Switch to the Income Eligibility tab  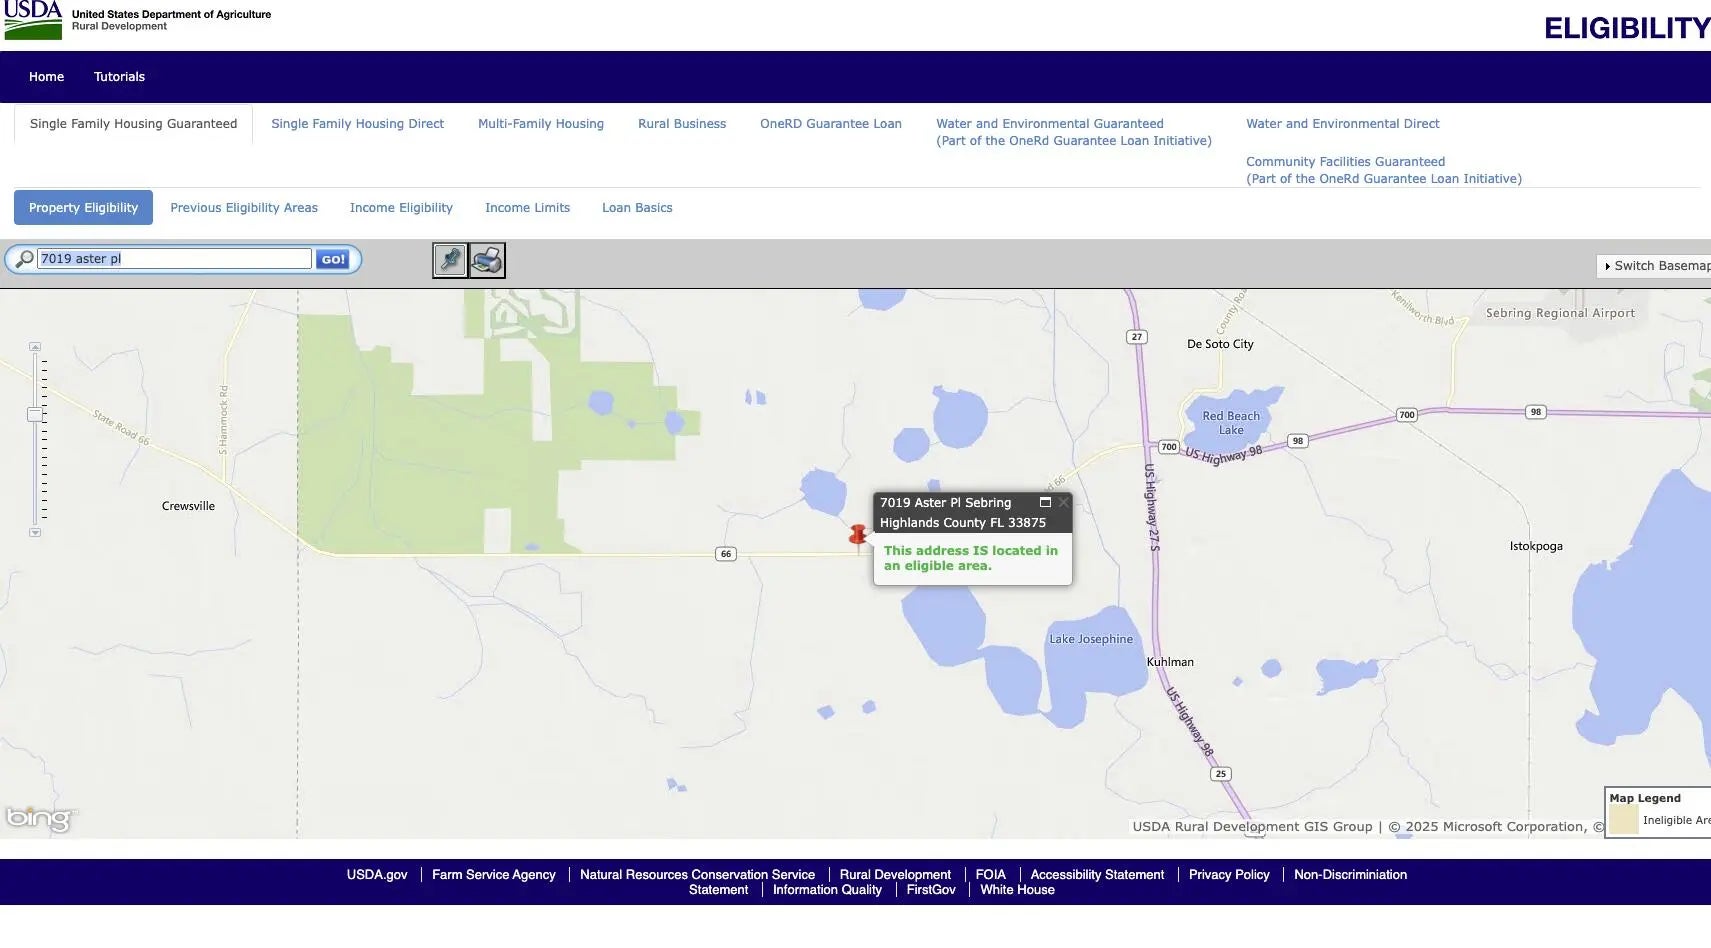click(x=401, y=208)
